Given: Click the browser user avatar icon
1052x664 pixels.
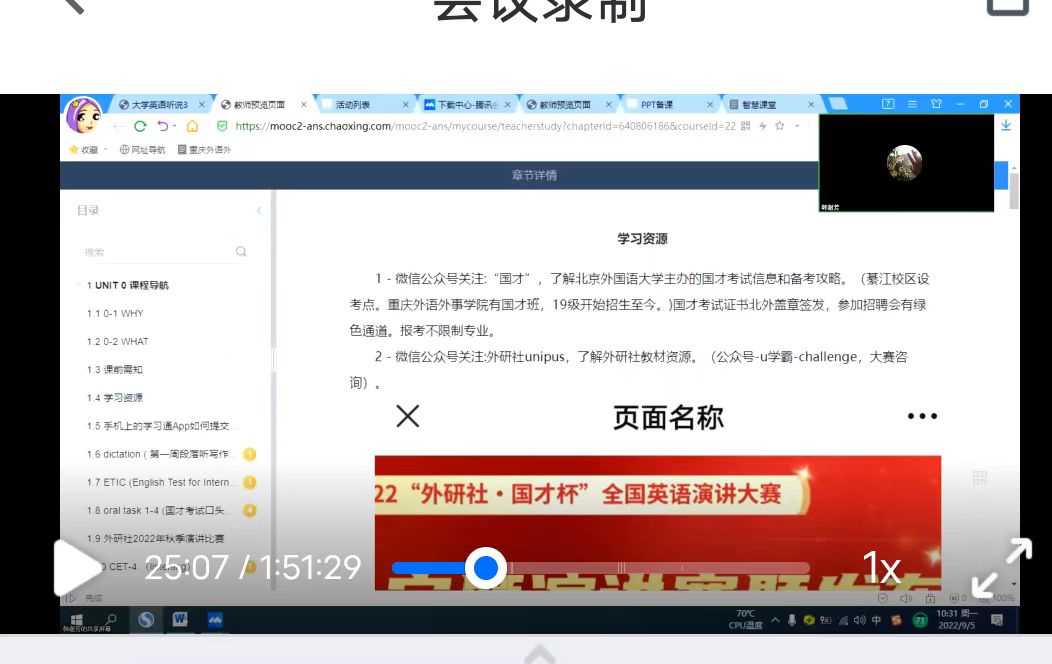Looking at the screenshot, I should [x=83, y=115].
